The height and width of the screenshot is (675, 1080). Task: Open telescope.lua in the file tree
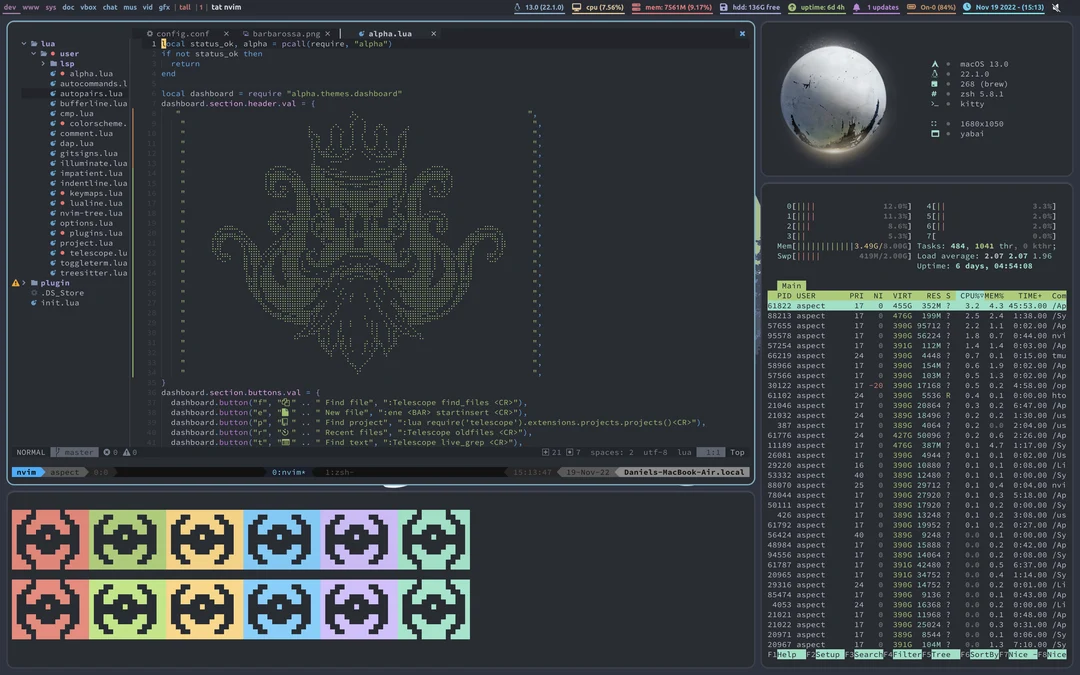tap(98, 253)
